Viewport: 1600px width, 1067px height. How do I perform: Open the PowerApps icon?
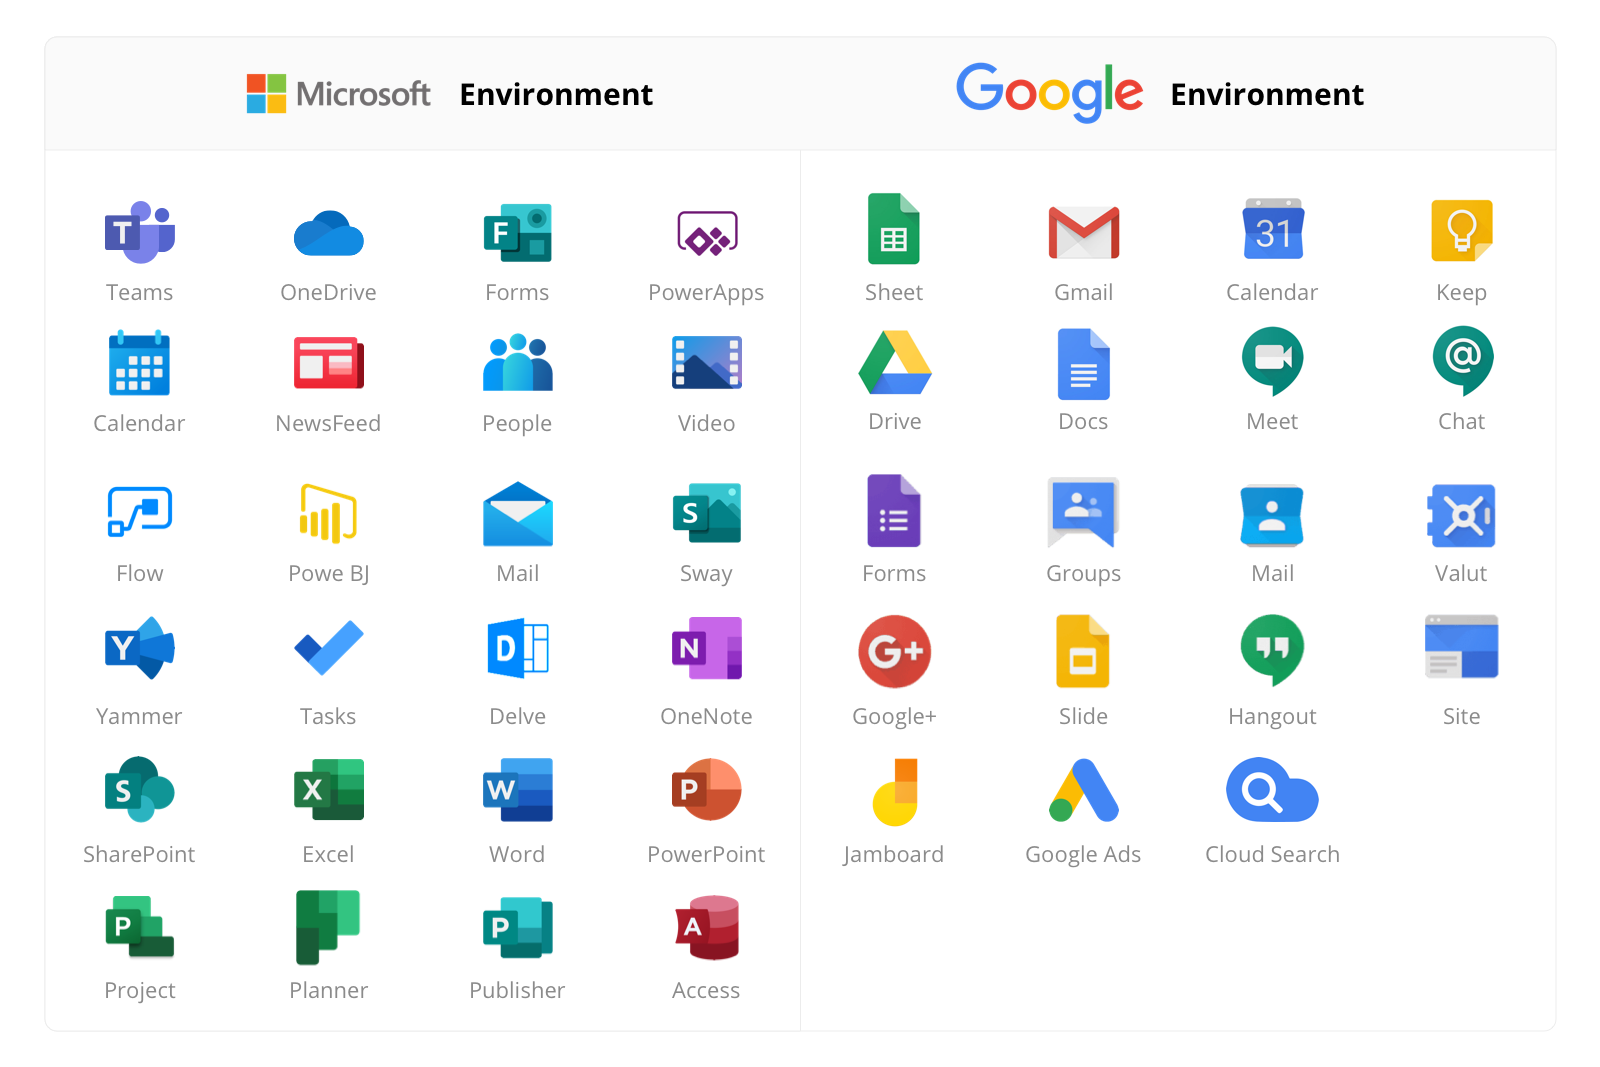pos(707,233)
